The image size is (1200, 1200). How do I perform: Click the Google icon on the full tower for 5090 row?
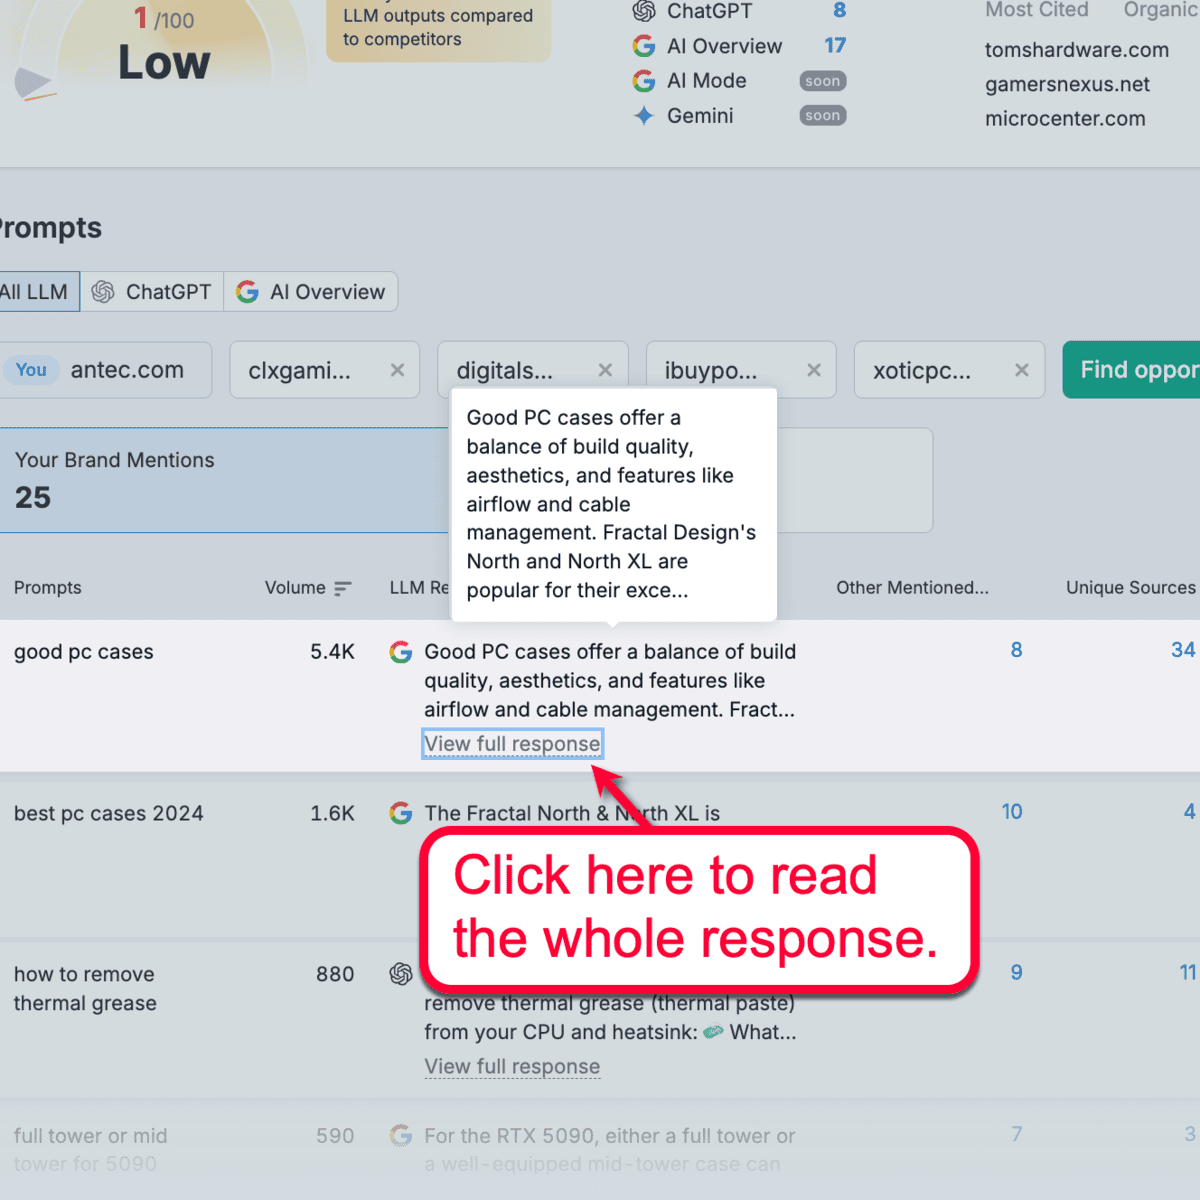click(401, 1136)
